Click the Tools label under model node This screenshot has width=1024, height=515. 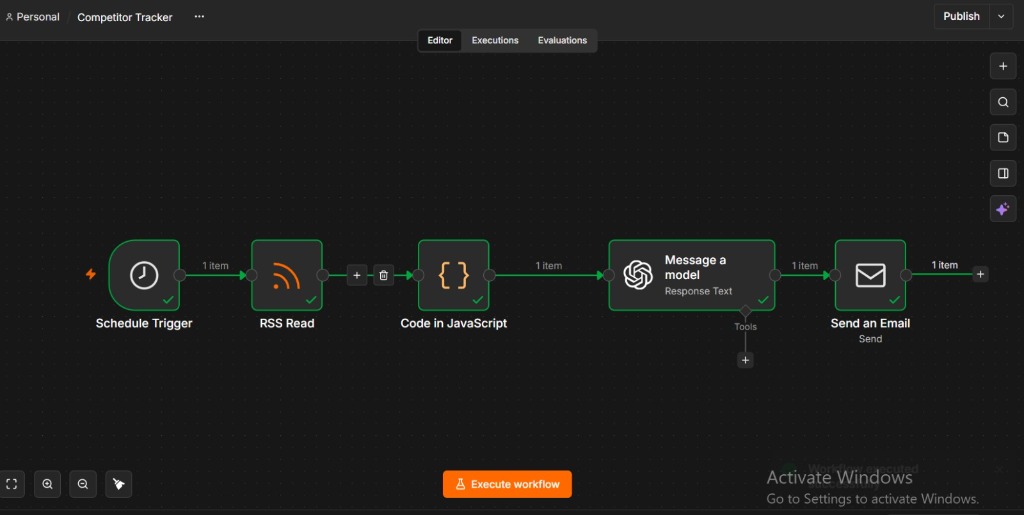pos(745,327)
